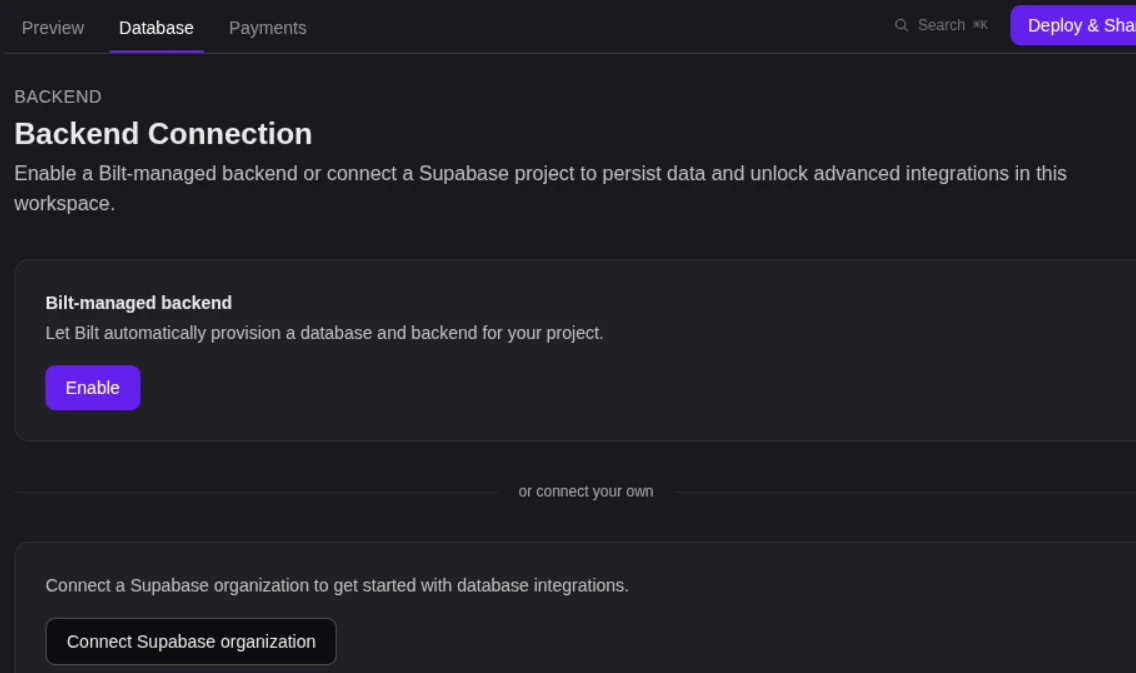The image size is (1136, 673).
Task: Click the ⌘K shortcut hint
Action: pyautogui.click(x=980, y=25)
